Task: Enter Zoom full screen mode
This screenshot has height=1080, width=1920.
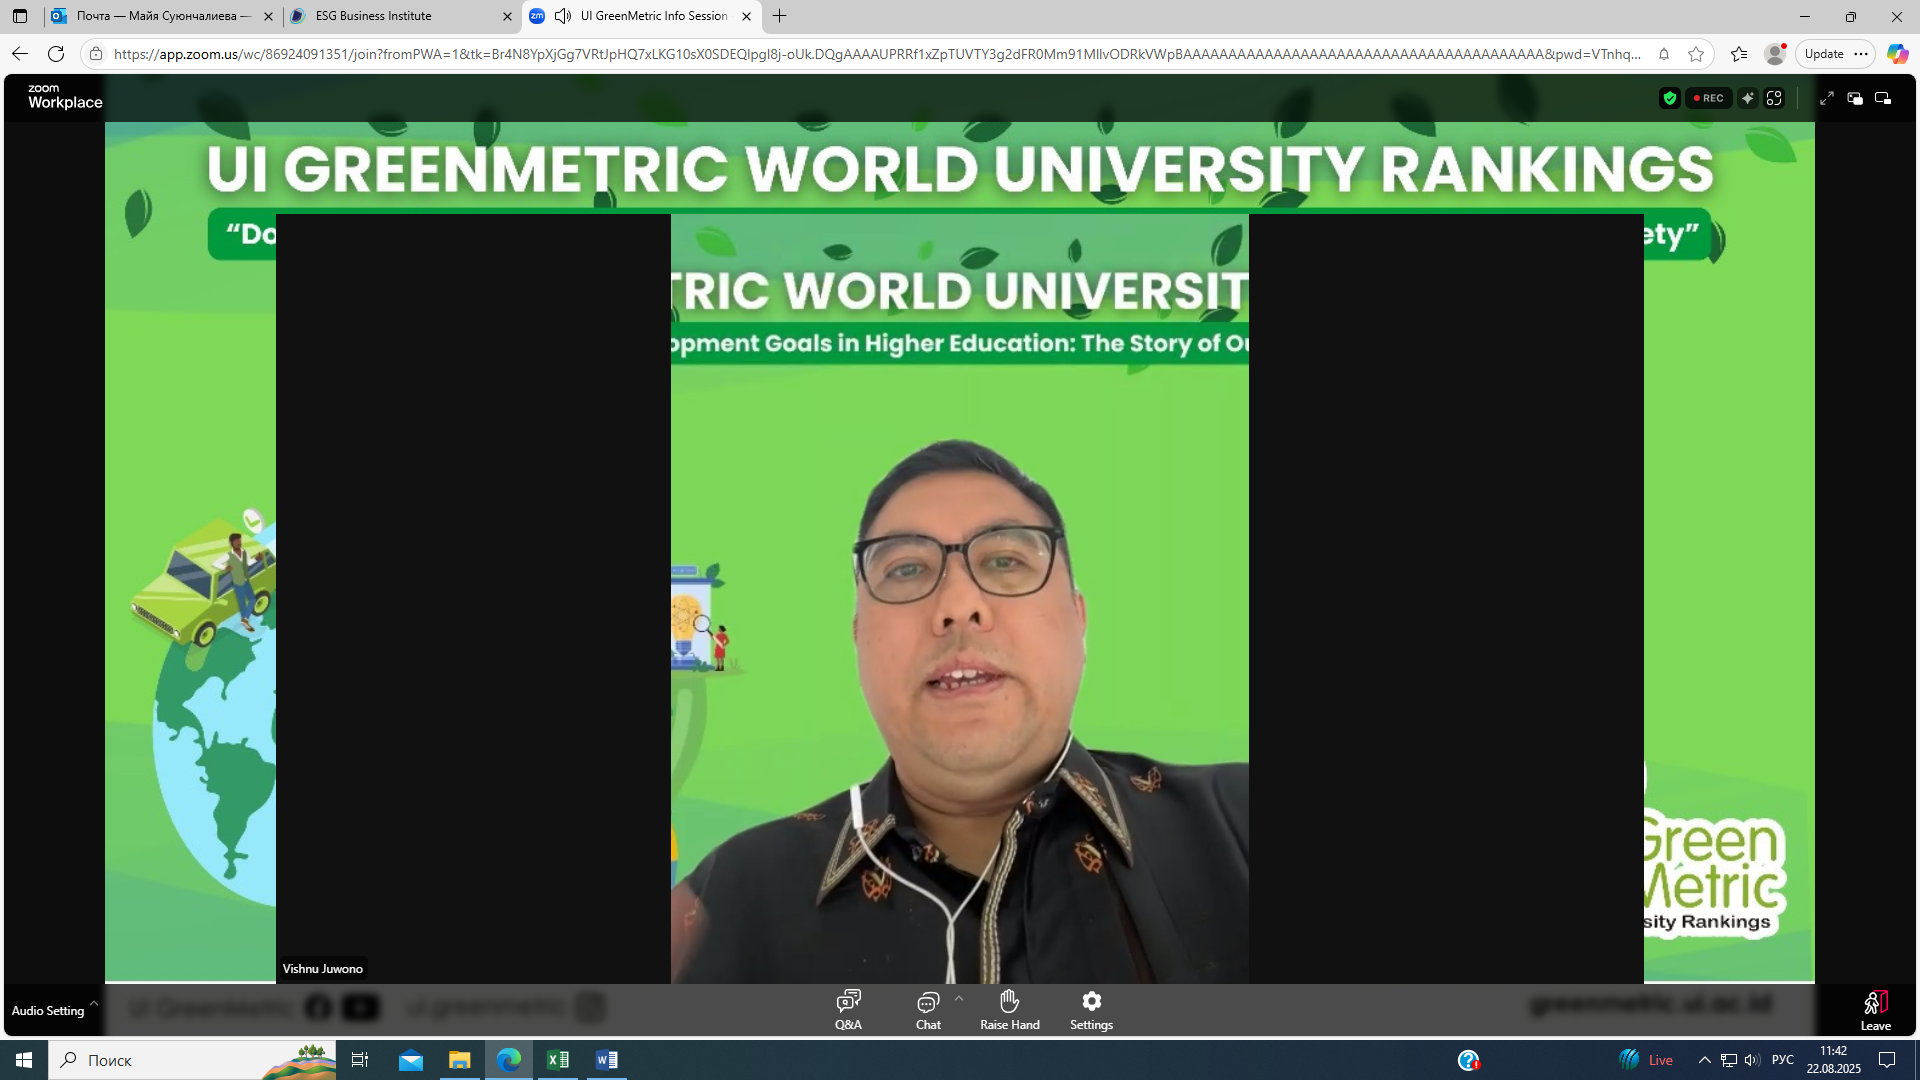Action: coord(1826,98)
